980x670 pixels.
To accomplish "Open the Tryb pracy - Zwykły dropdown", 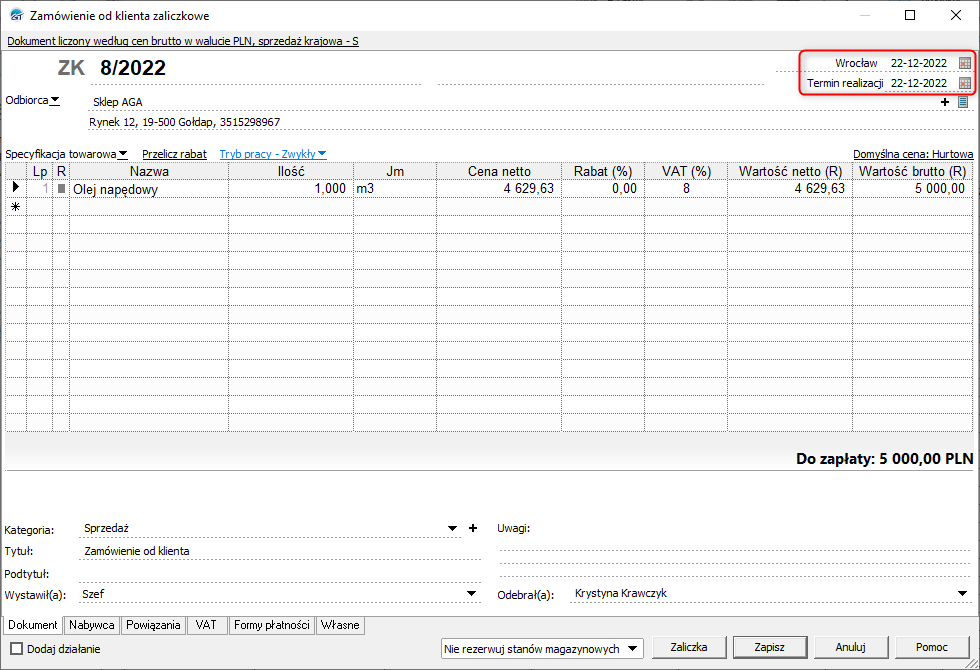I will tap(272, 154).
